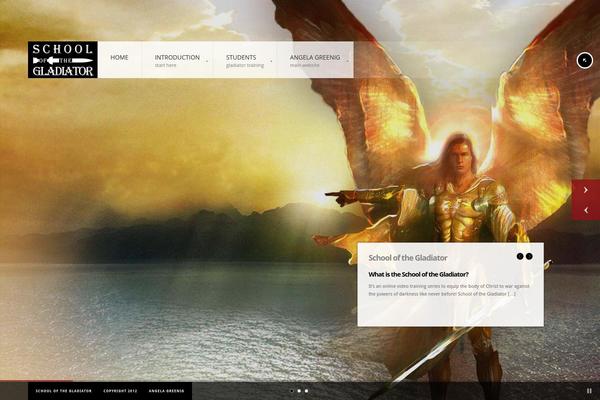Select the second slide indicator dot

coord(299,391)
